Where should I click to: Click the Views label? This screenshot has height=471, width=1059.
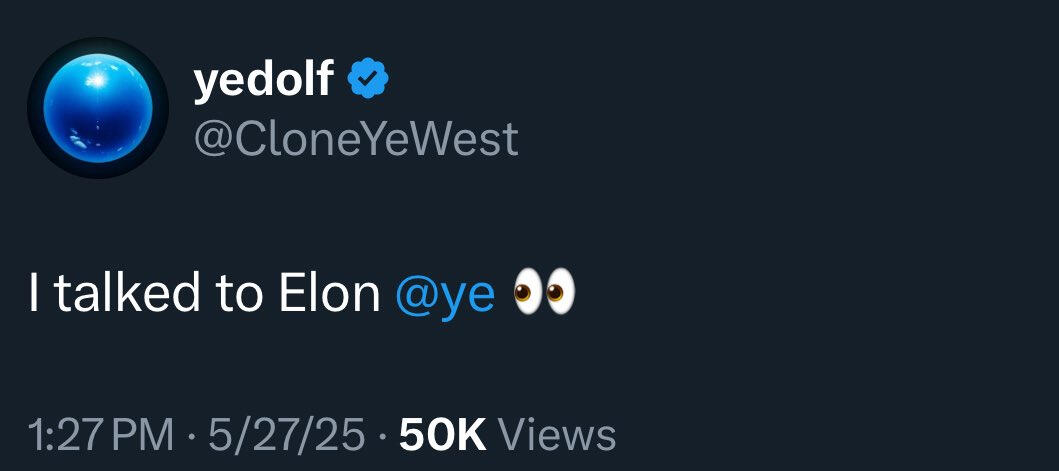click(x=557, y=435)
